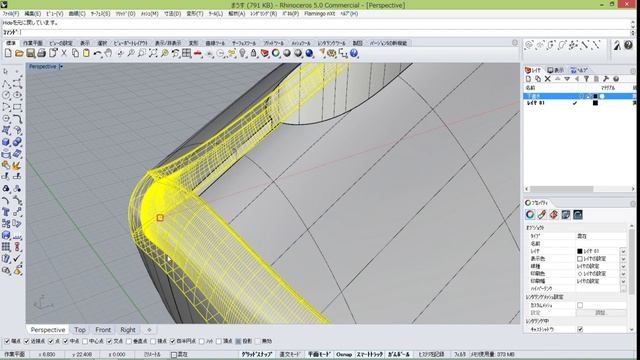
Task: Click the Copy icon in toolbar
Action: (75, 53)
